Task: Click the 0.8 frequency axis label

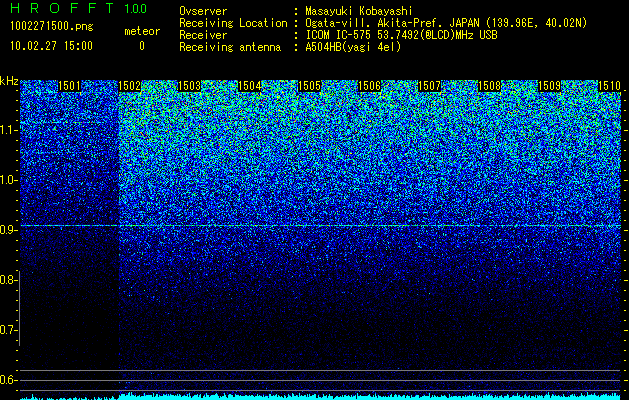Action: point(7,280)
